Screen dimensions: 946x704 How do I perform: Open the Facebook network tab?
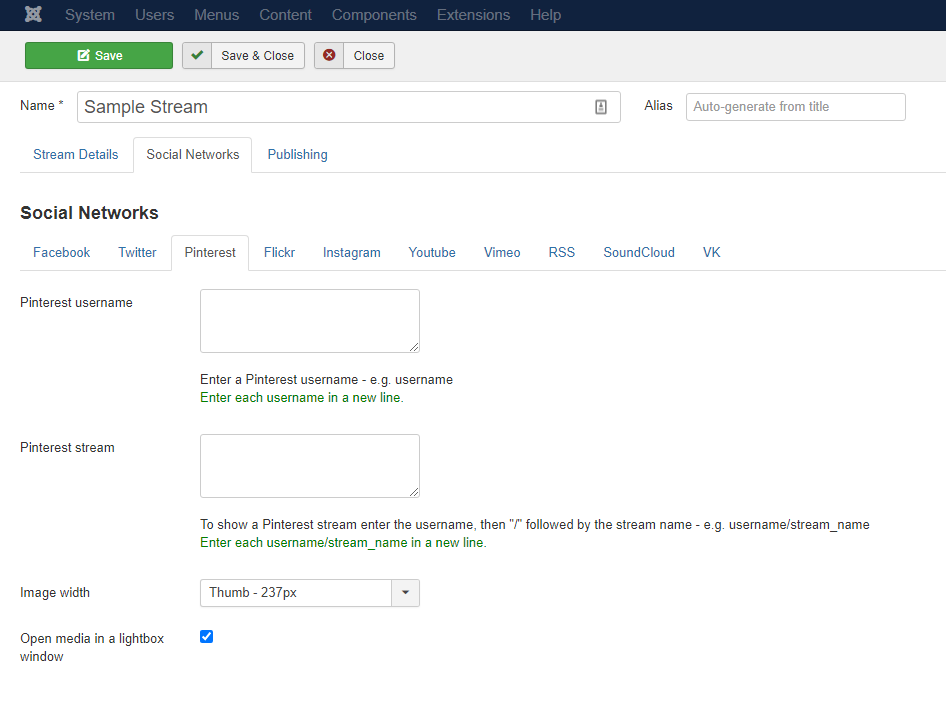coord(62,252)
